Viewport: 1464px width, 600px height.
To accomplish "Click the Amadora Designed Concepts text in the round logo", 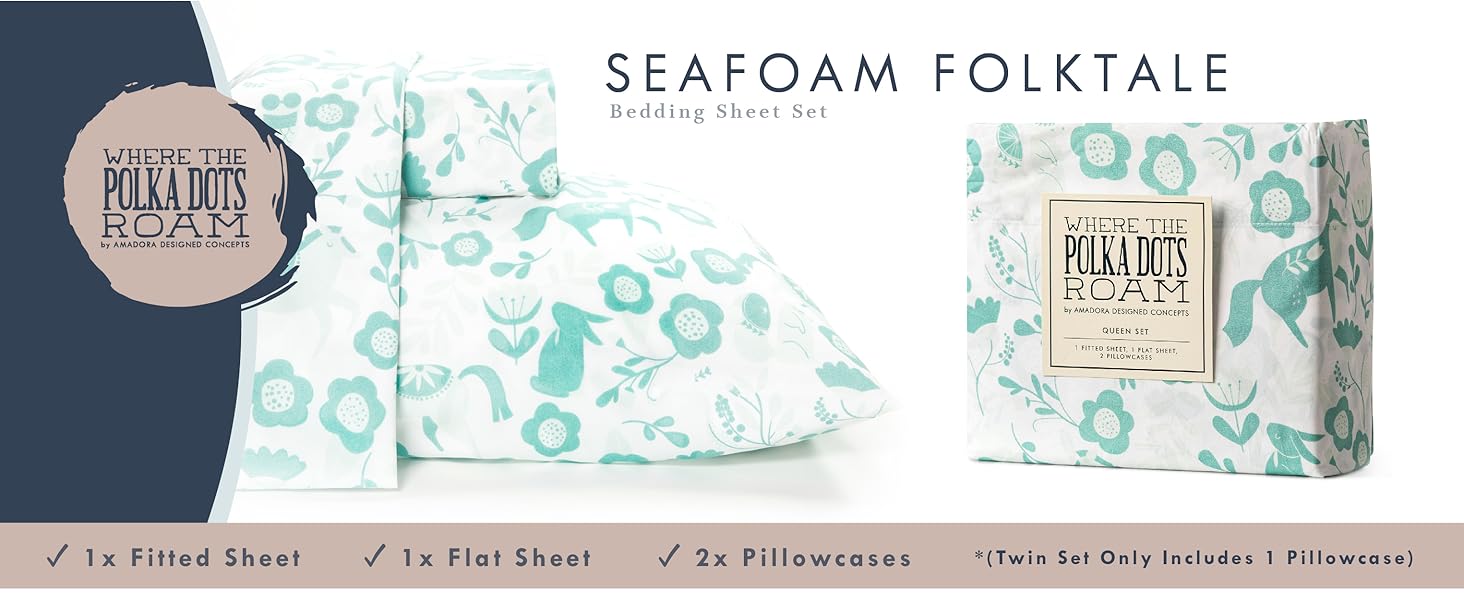I will pyautogui.click(x=175, y=243).
